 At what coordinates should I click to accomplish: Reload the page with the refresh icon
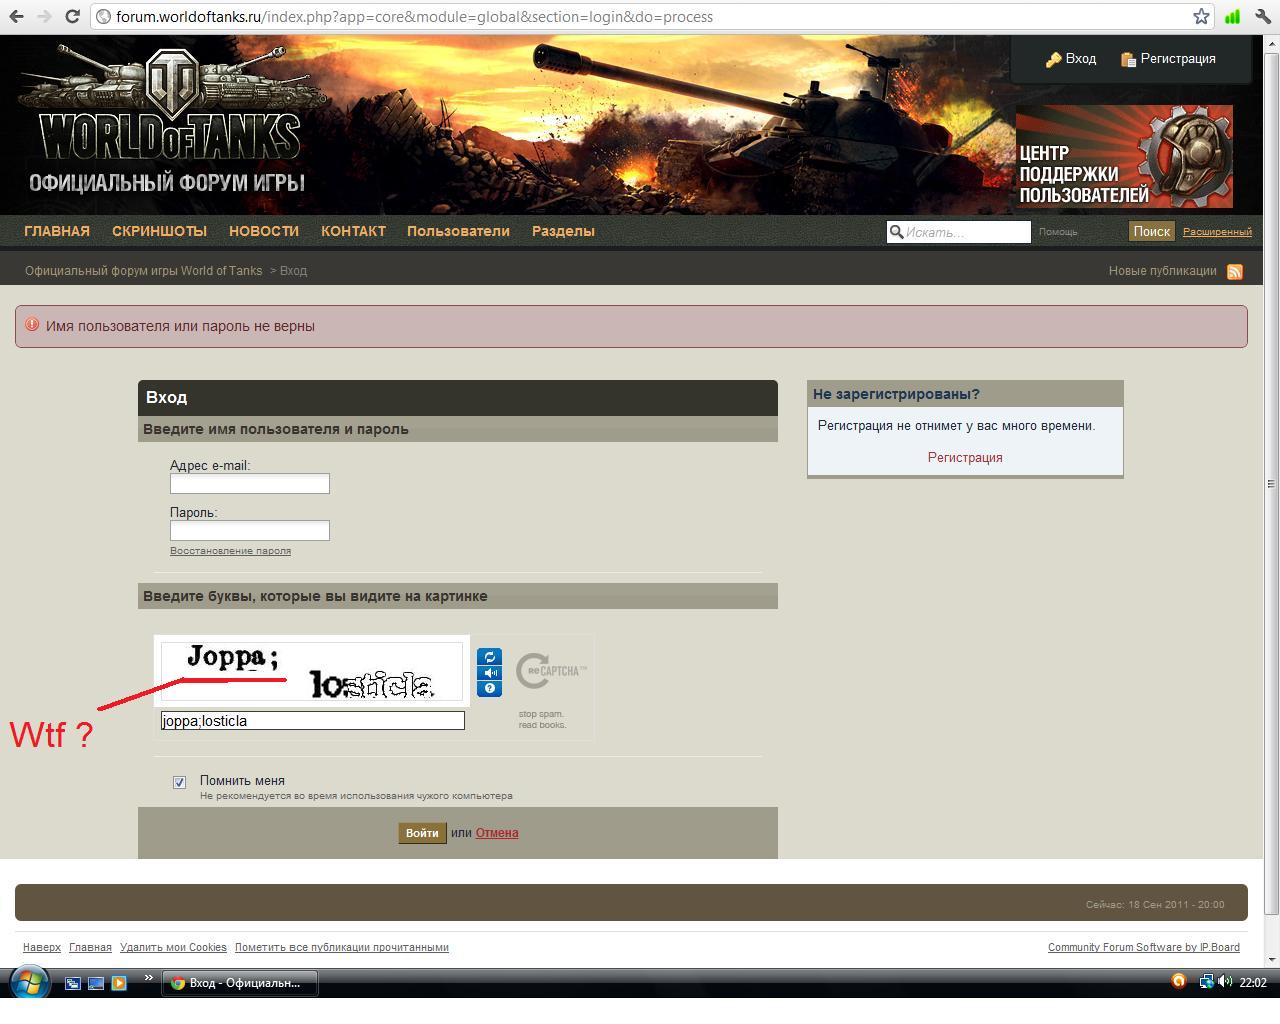pos(72,17)
